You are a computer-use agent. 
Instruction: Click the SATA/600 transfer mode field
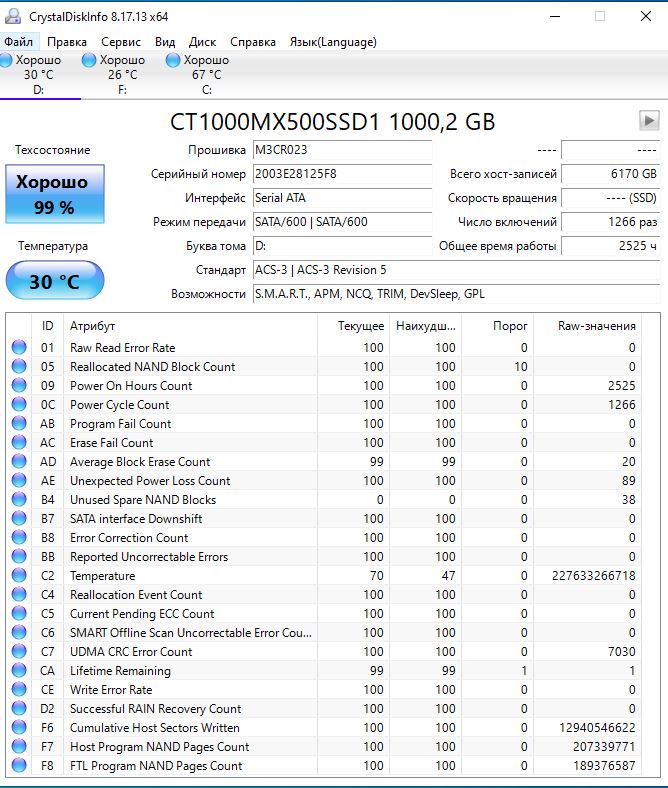click(x=342, y=222)
